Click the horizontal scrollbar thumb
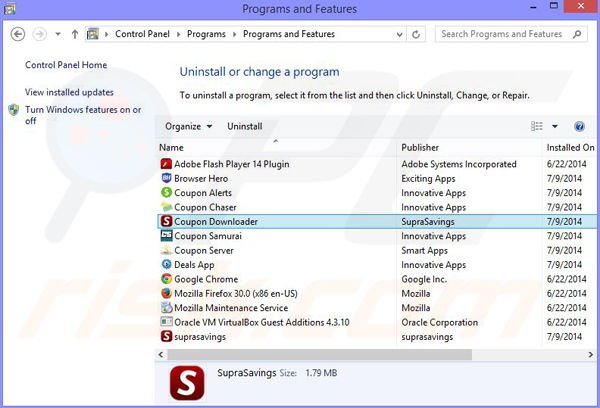Image resolution: width=600 pixels, height=408 pixels. pyautogui.click(x=320, y=355)
